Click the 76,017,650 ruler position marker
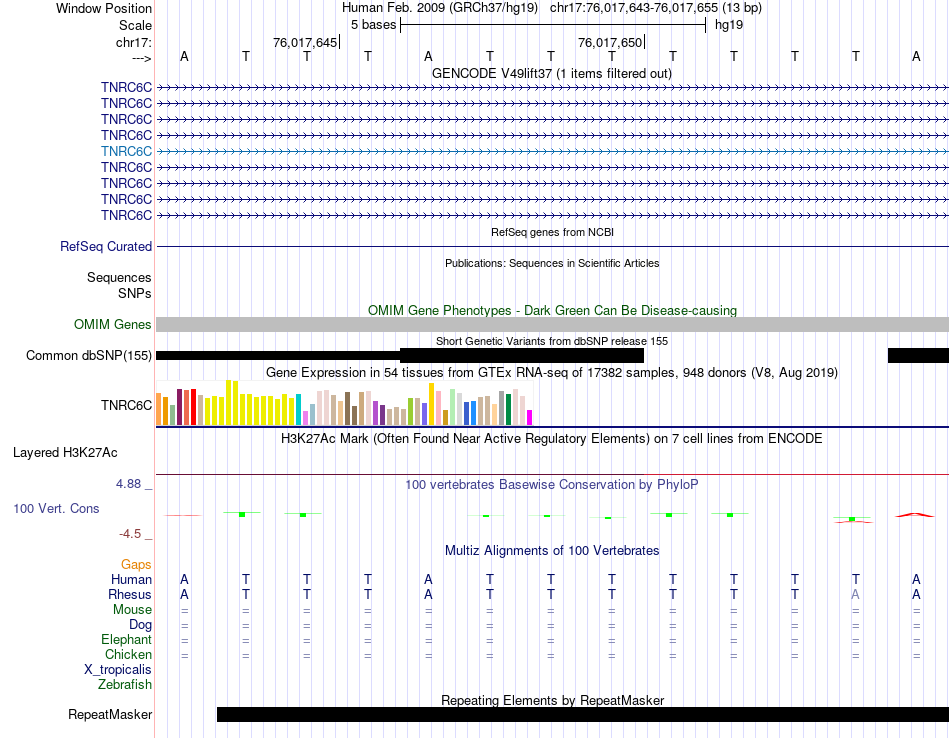Viewport: 950px width, 738px height. pyautogui.click(x=610, y=42)
